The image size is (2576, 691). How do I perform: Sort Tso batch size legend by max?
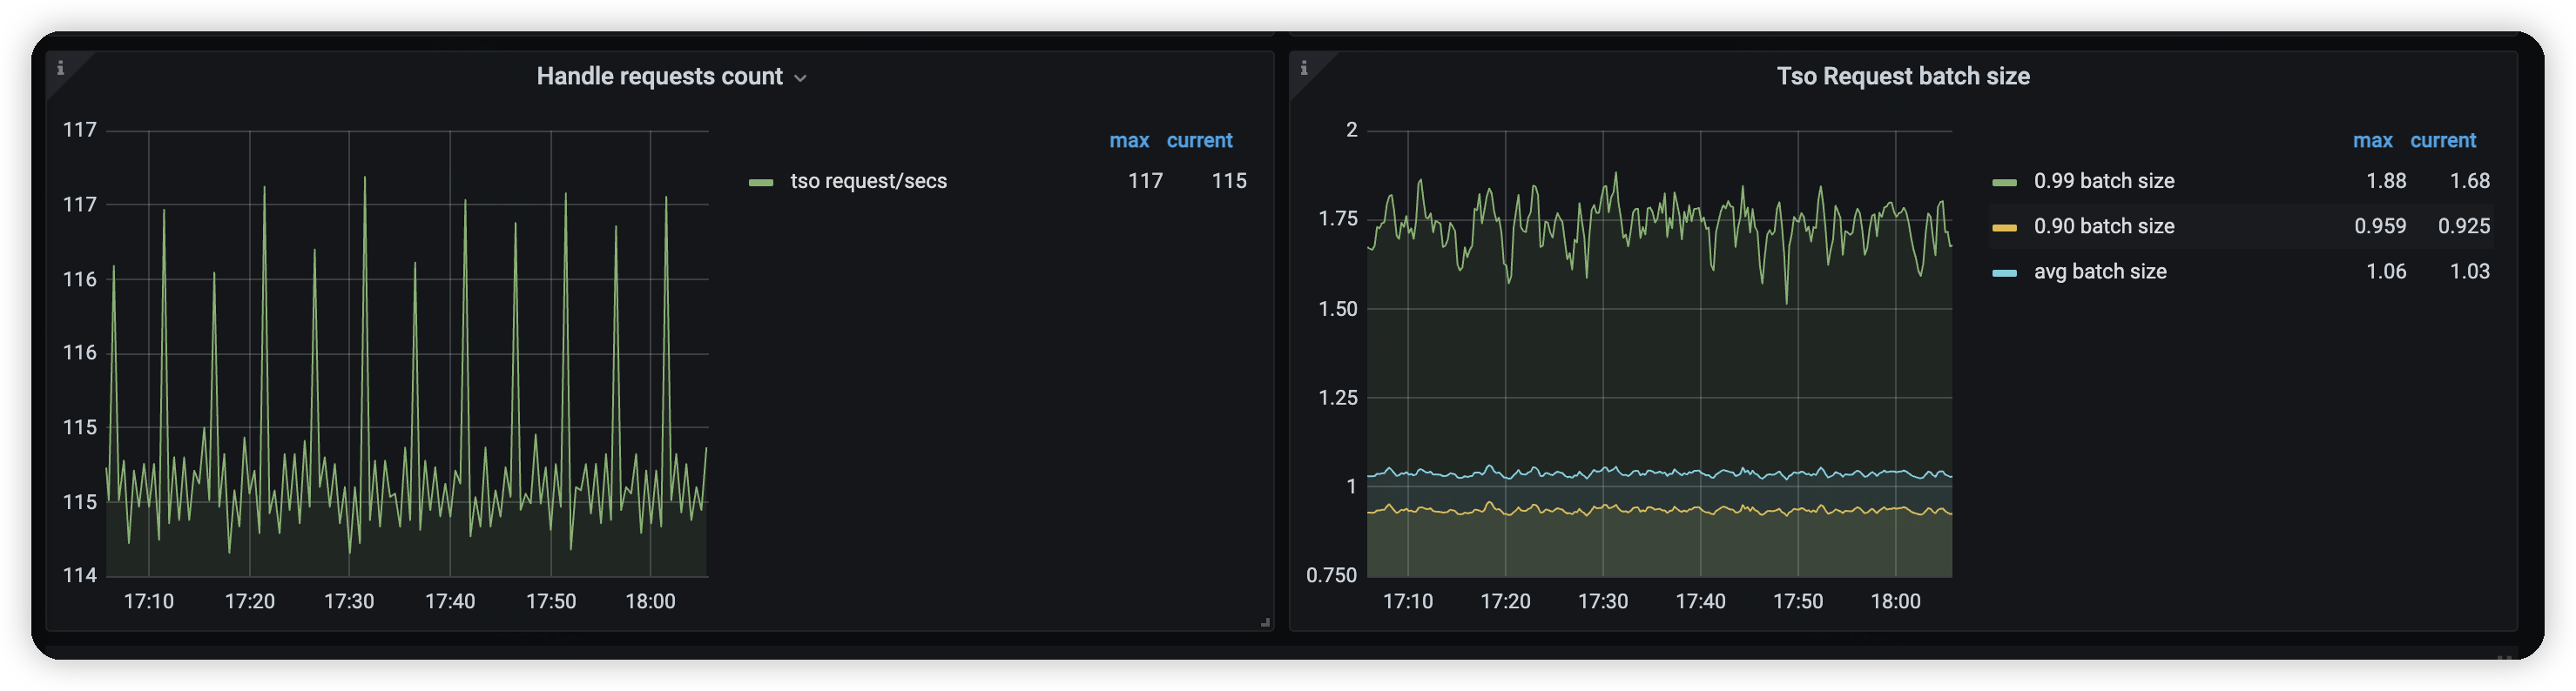2372,141
